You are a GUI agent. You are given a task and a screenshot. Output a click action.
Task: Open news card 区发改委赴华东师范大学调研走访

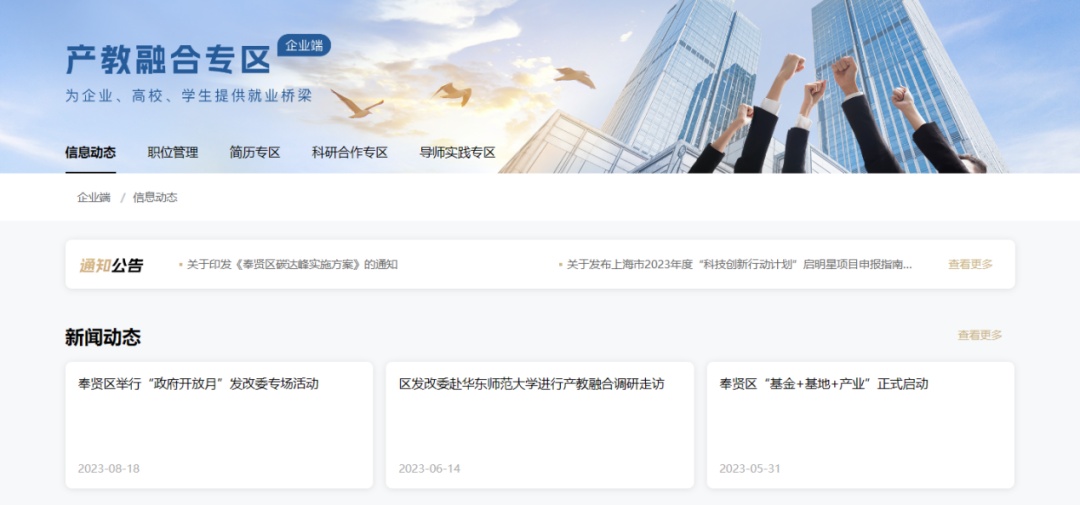click(539, 425)
